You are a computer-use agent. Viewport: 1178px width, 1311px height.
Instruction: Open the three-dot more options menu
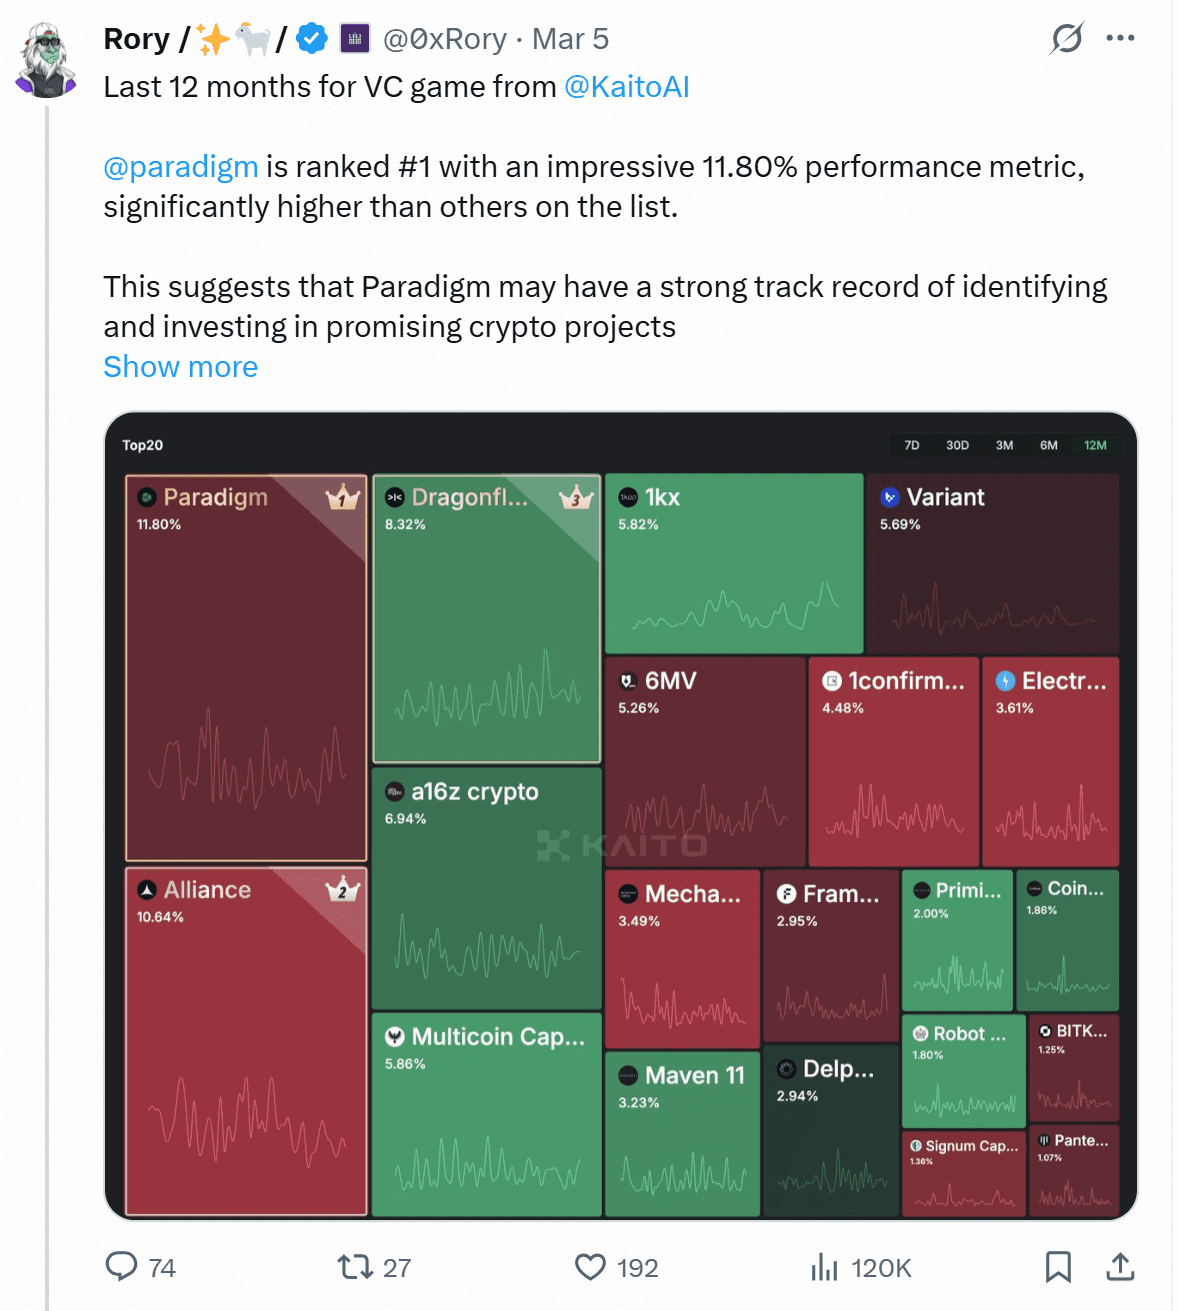coord(1120,39)
